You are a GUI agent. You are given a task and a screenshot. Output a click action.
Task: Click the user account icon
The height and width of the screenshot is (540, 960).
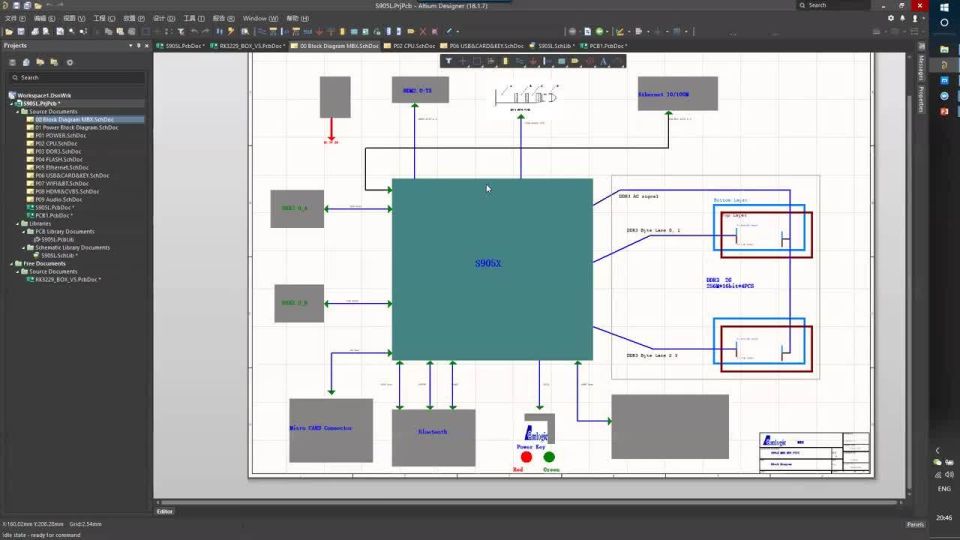915,18
